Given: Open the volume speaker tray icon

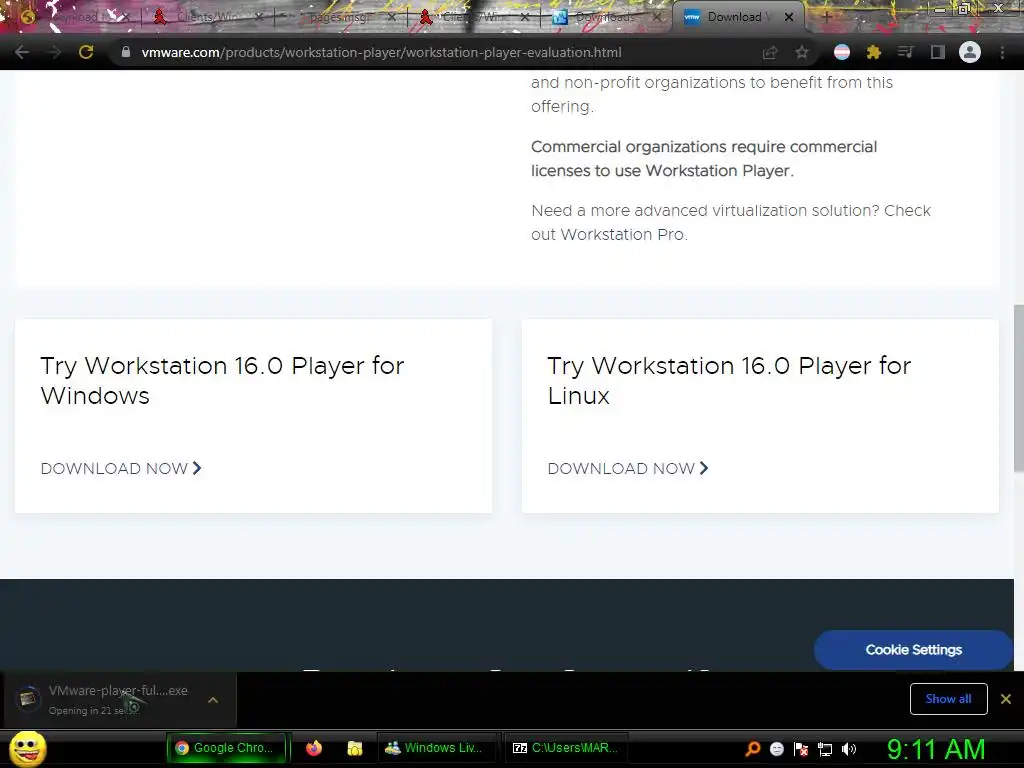Looking at the screenshot, I should pos(849,748).
